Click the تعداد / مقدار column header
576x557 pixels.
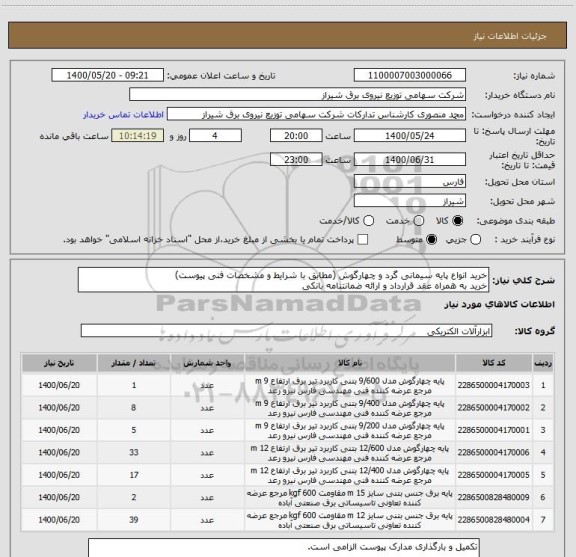[134, 363]
